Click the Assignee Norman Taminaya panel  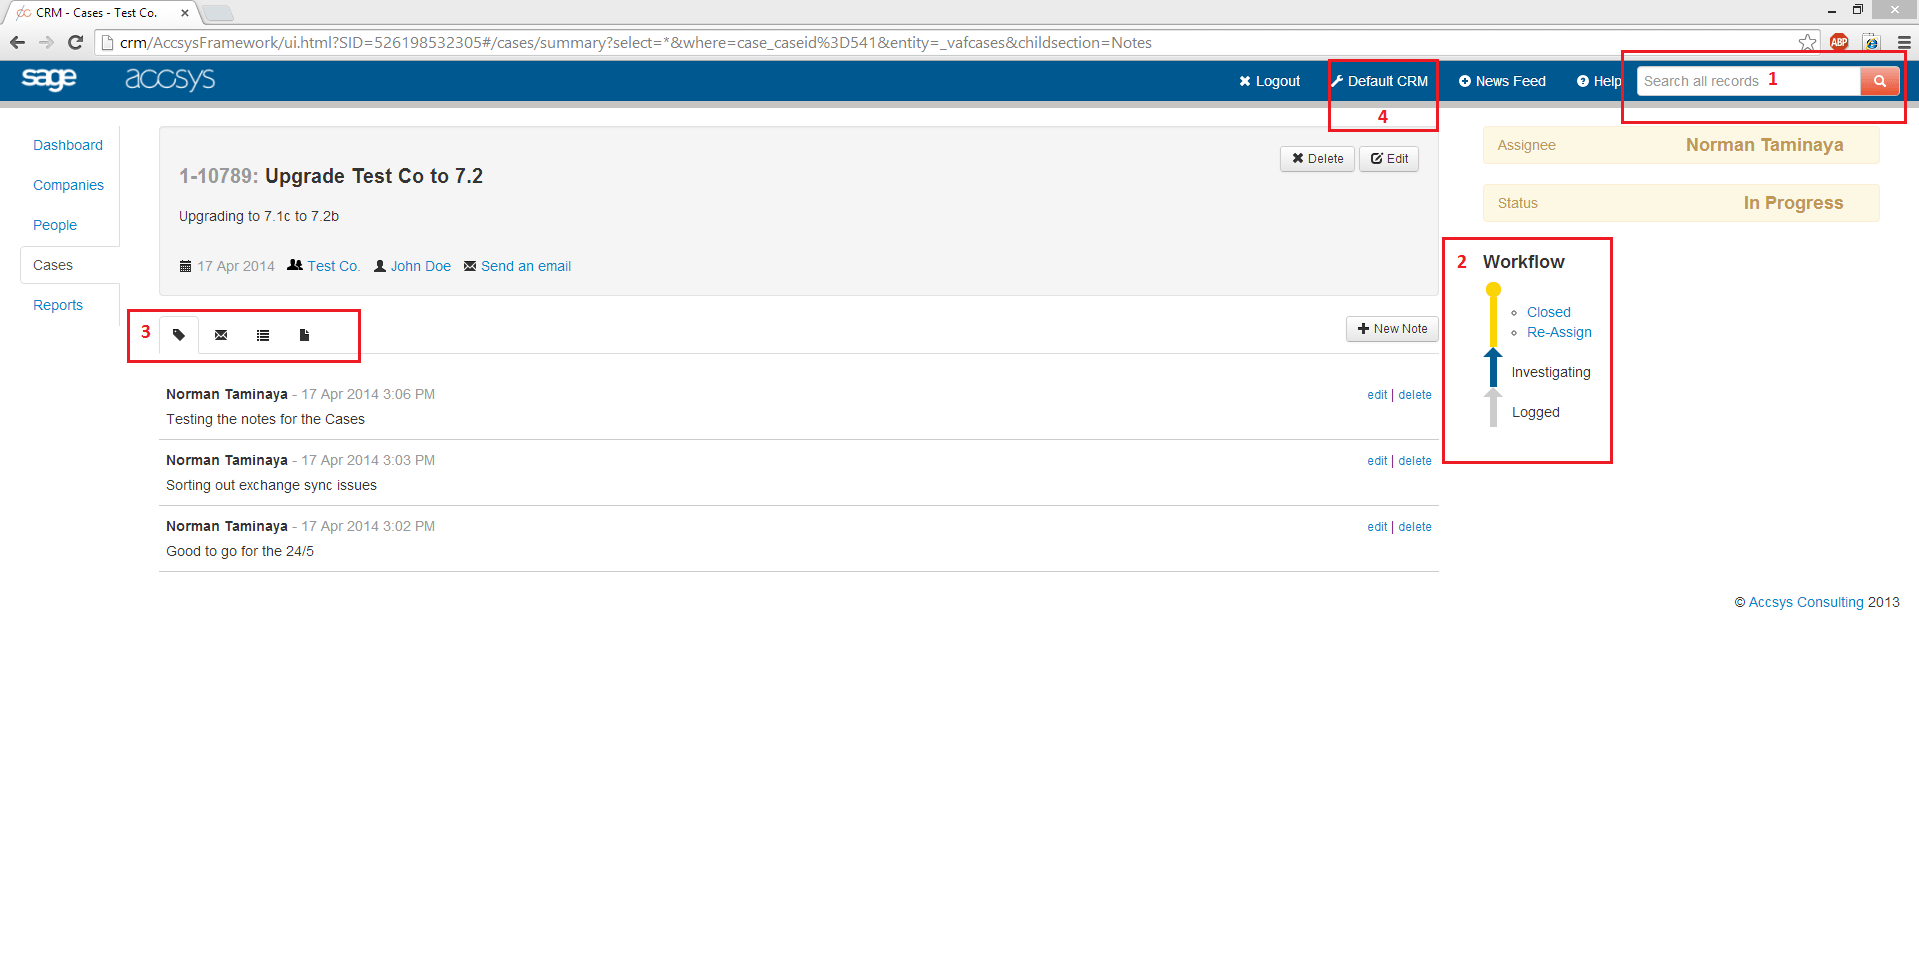1681,145
